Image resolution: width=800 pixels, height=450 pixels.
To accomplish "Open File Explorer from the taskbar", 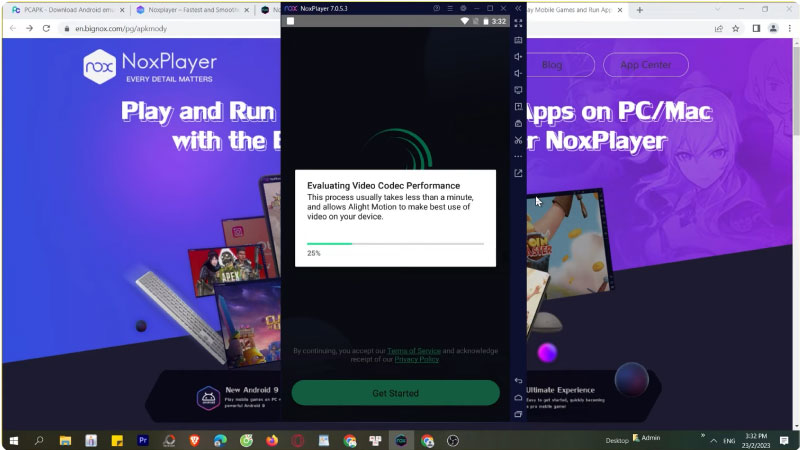I will [x=65, y=440].
